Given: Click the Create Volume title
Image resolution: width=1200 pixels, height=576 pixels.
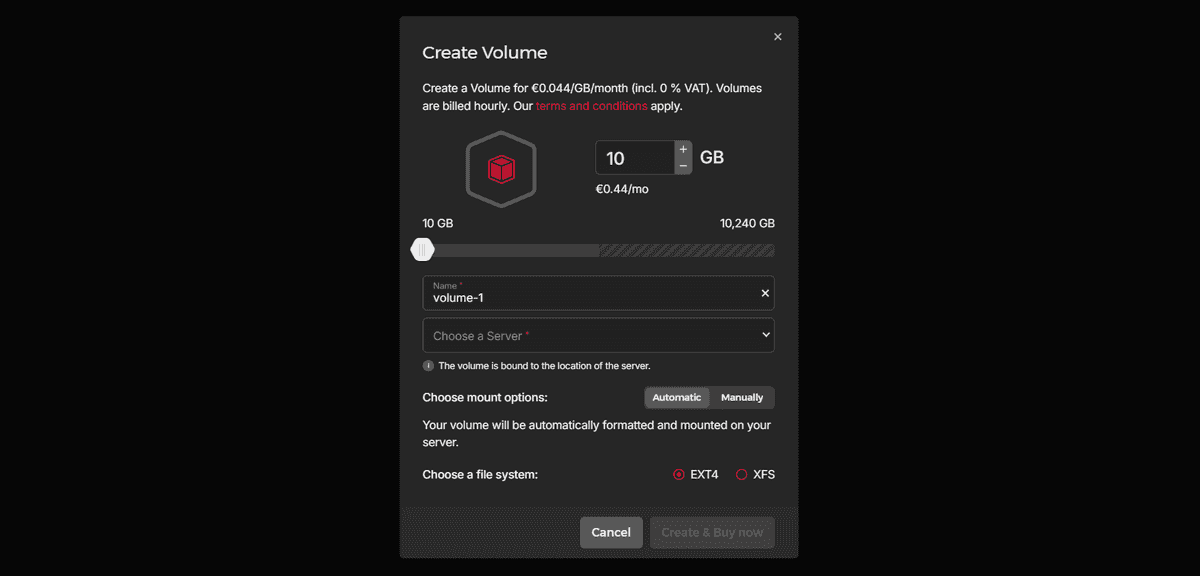Looking at the screenshot, I should pos(485,53).
